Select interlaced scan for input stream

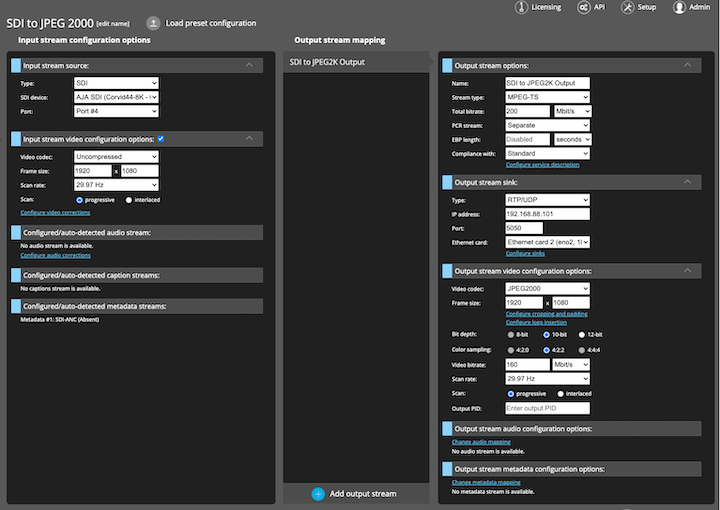(x=129, y=200)
